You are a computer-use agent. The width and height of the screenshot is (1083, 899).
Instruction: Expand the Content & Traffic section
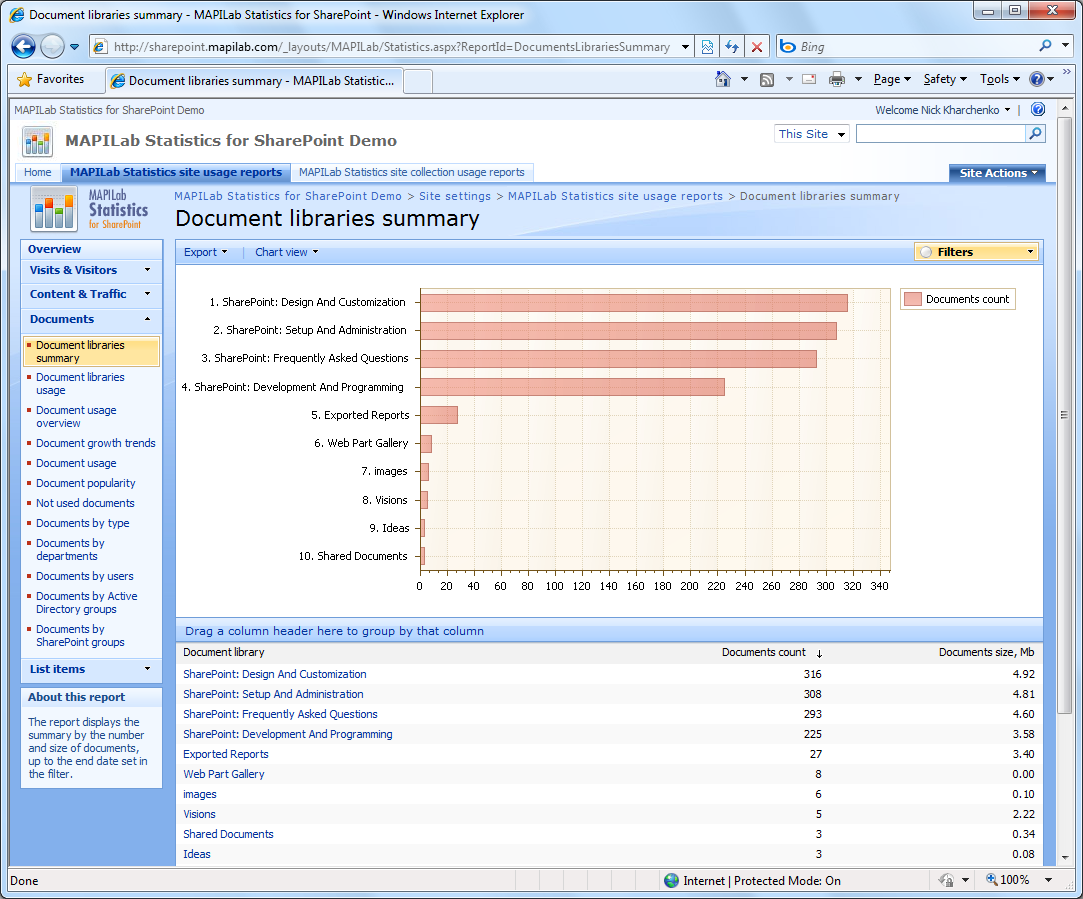[x=90, y=294]
